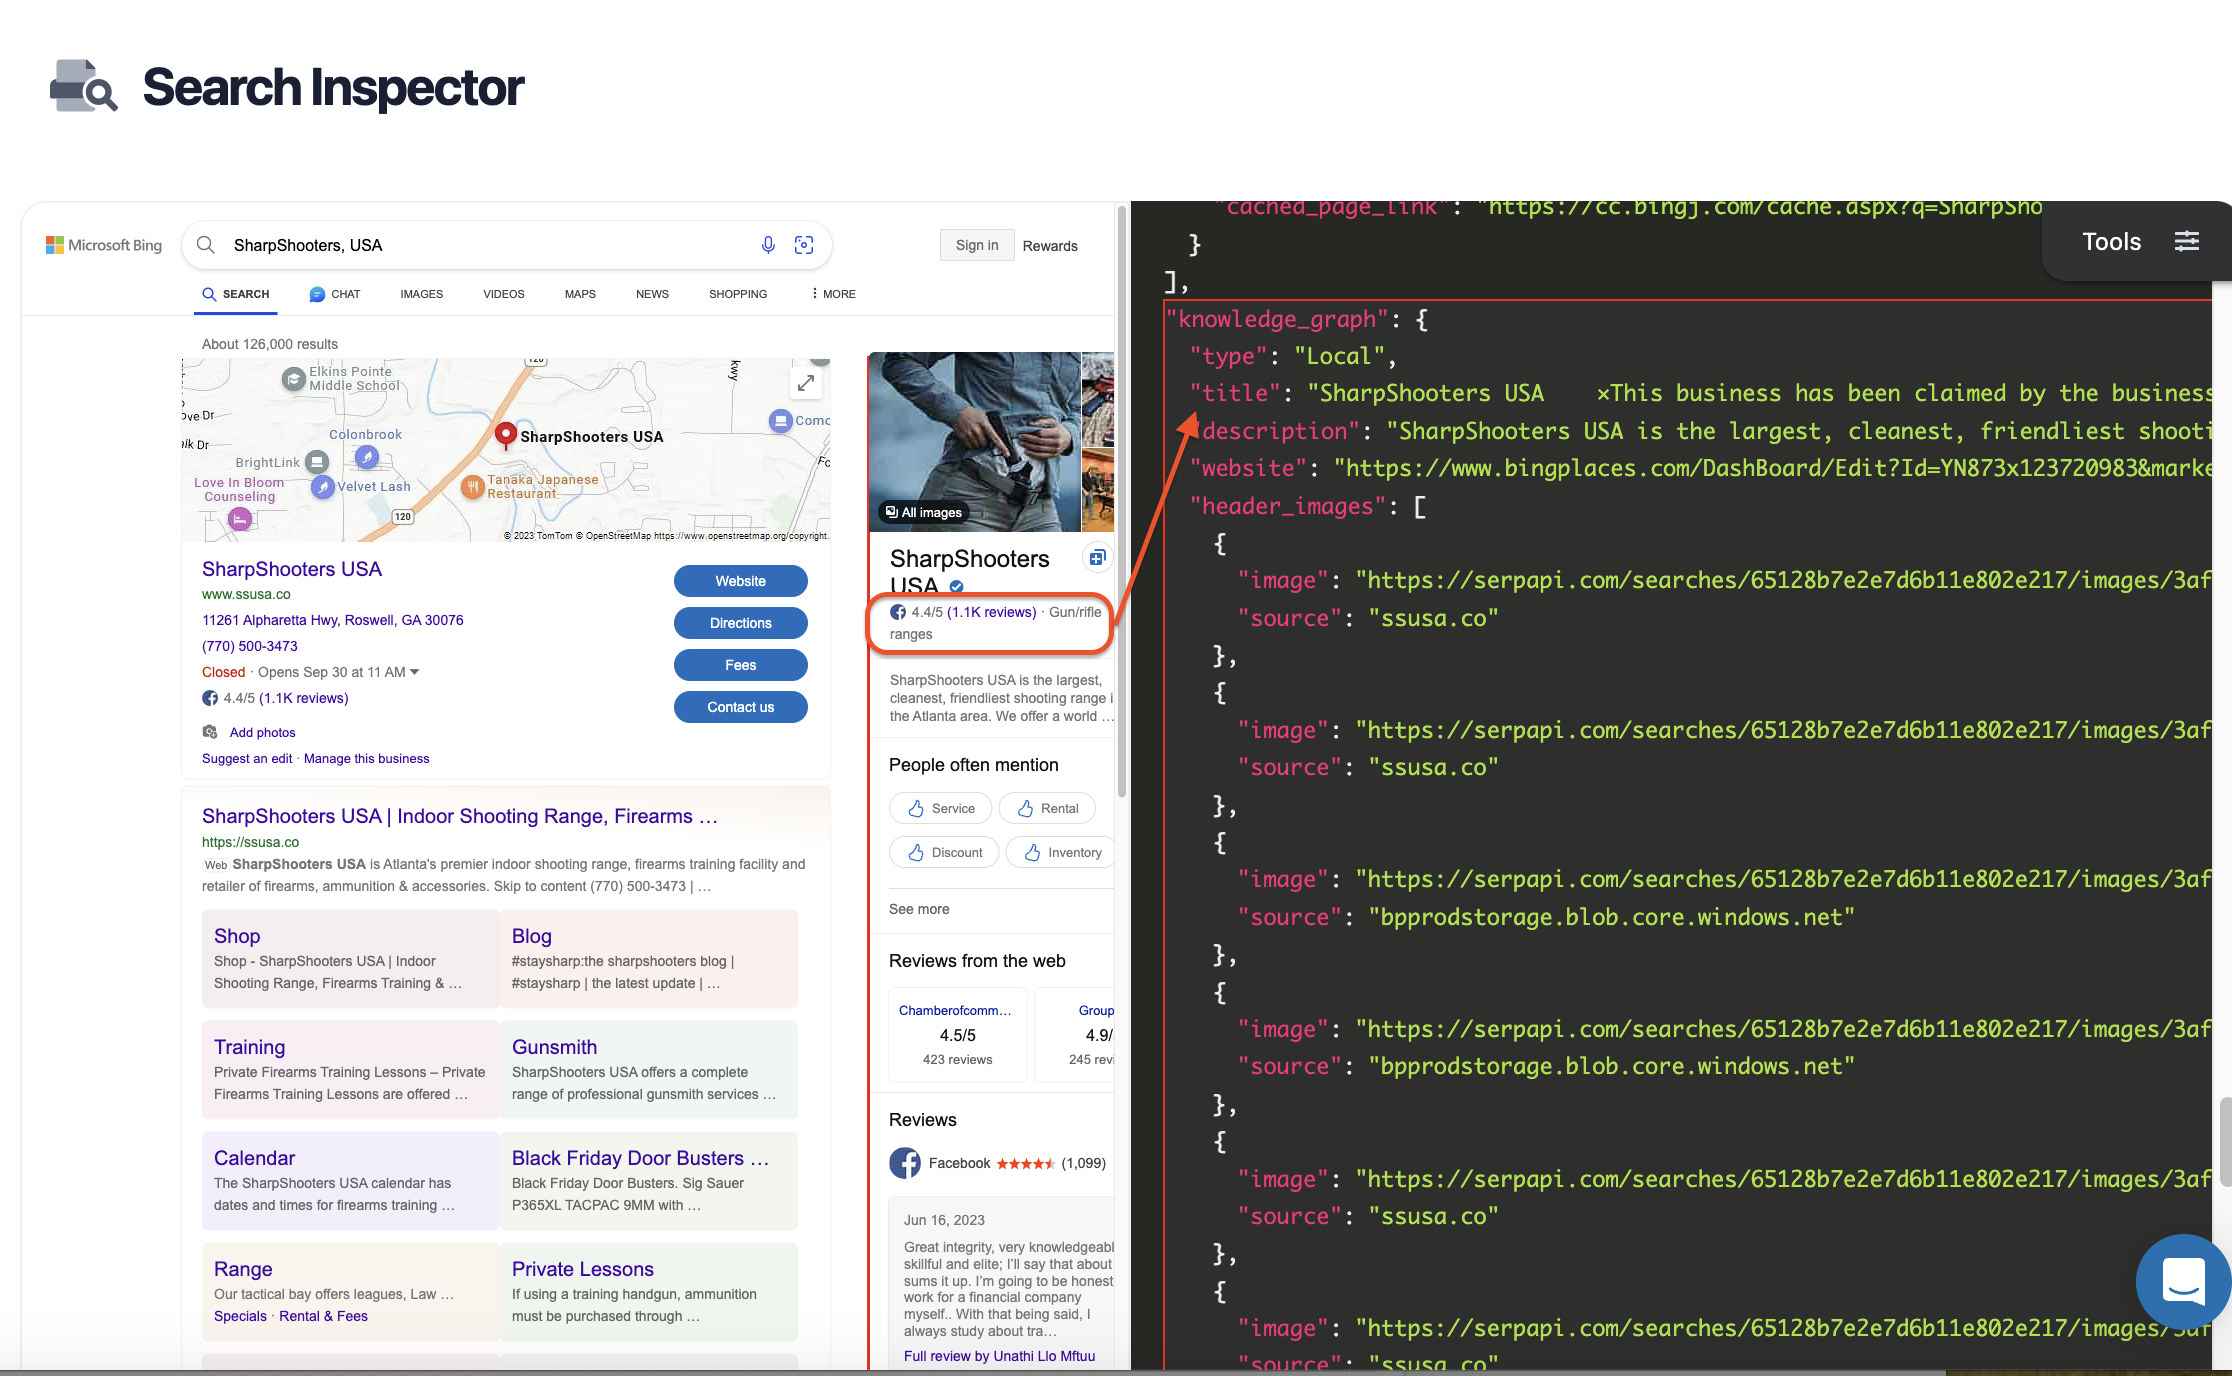
Task: Switch to the MAPS tab
Action: click(x=579, y=293)
